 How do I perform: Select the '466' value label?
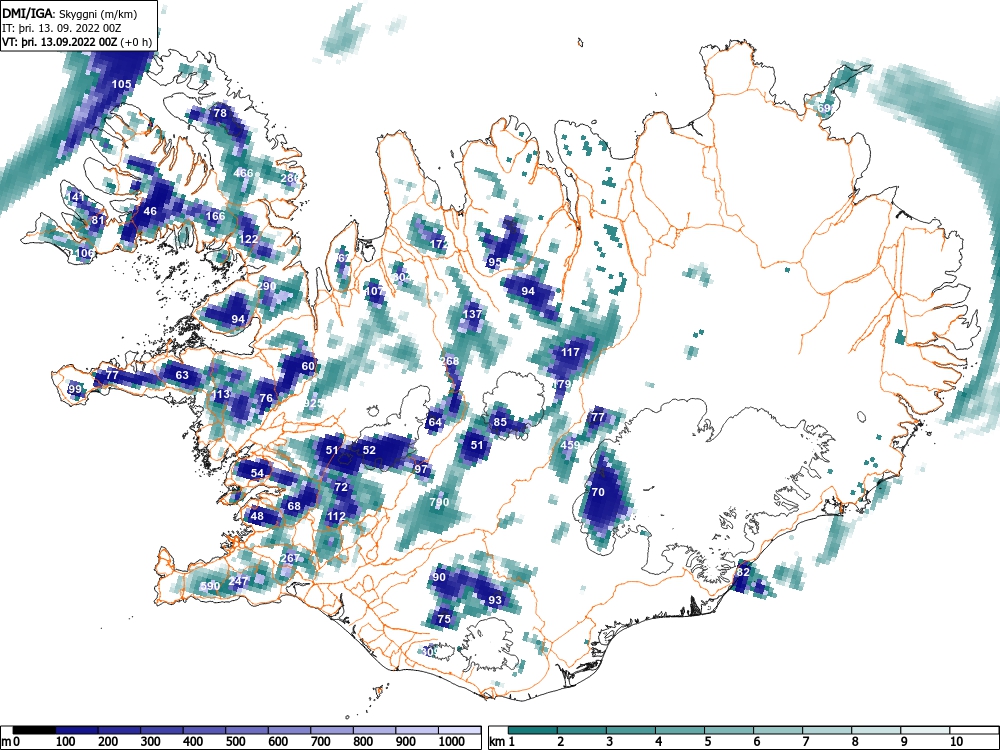click(243, 172)
